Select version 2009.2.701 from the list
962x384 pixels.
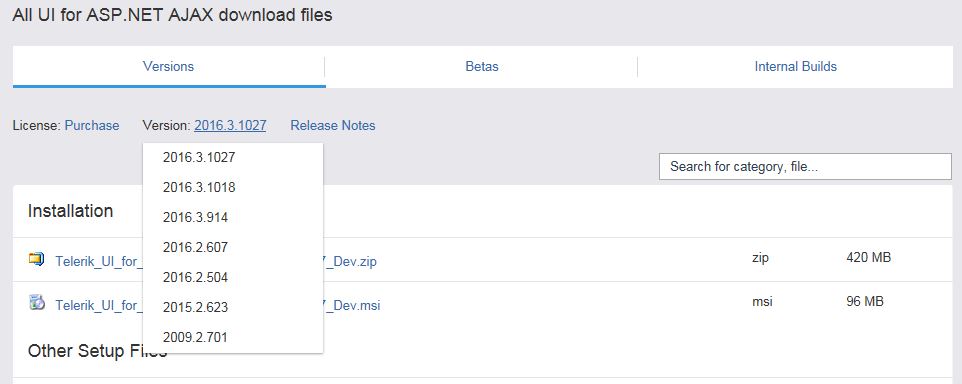click(233, 337)
